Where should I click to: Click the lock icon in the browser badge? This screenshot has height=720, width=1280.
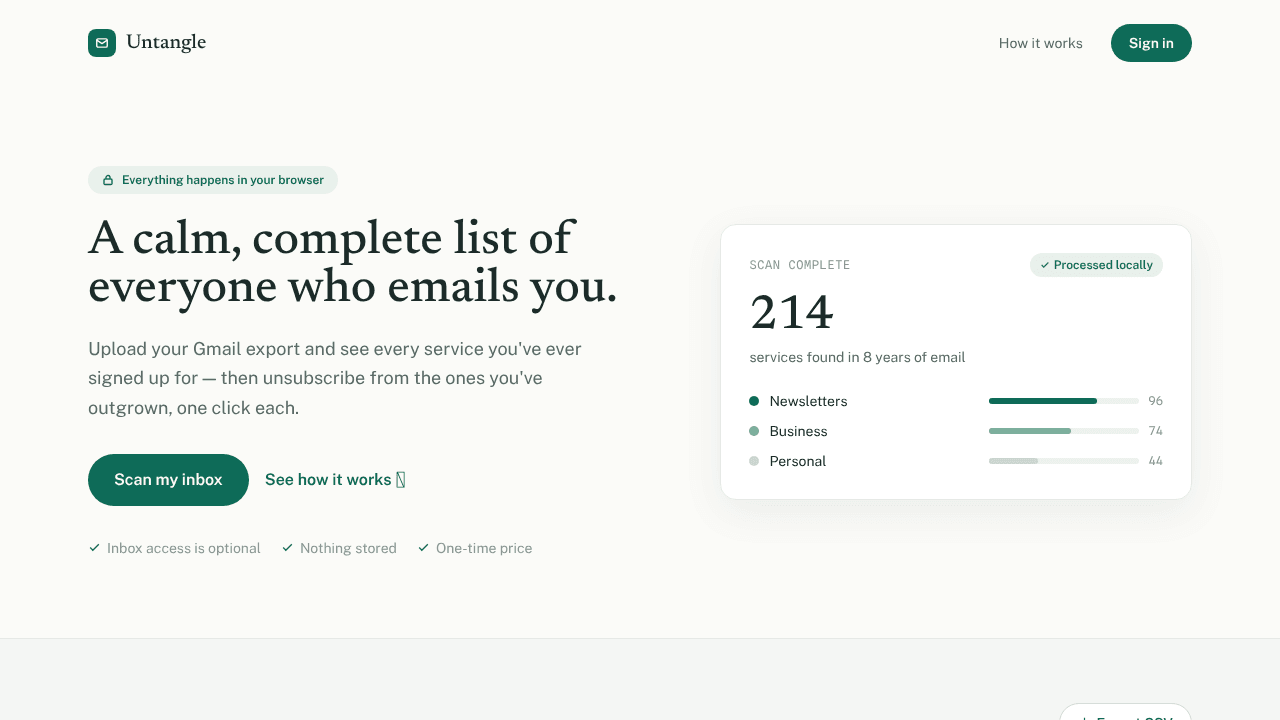click(108, 180)
